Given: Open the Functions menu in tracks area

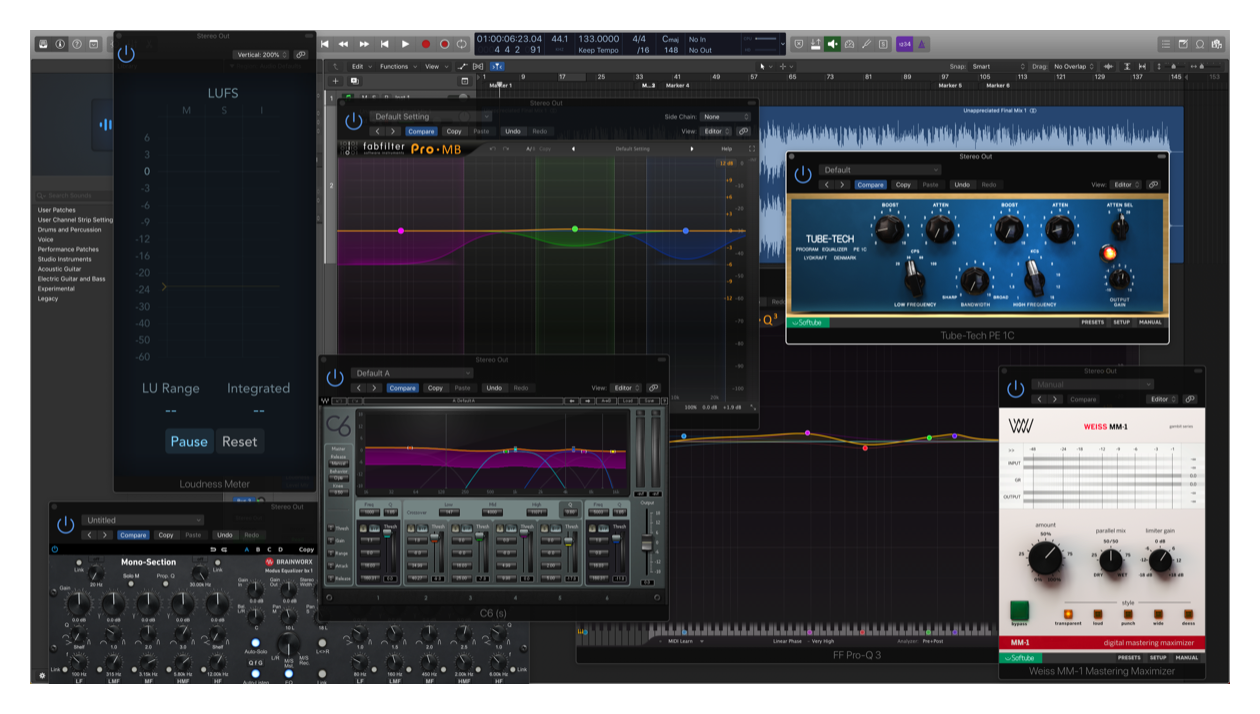Looking at the screenshot, I should pyautogui.click(x=397, y=66).
